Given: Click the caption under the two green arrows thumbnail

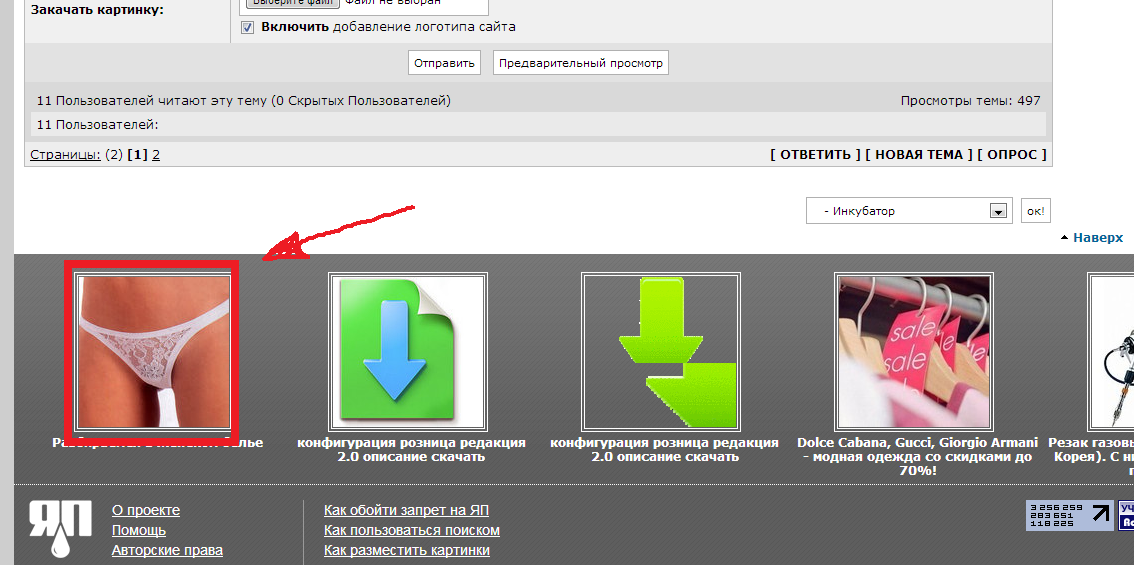Looking at the screenshot, I should click(665, 450).
